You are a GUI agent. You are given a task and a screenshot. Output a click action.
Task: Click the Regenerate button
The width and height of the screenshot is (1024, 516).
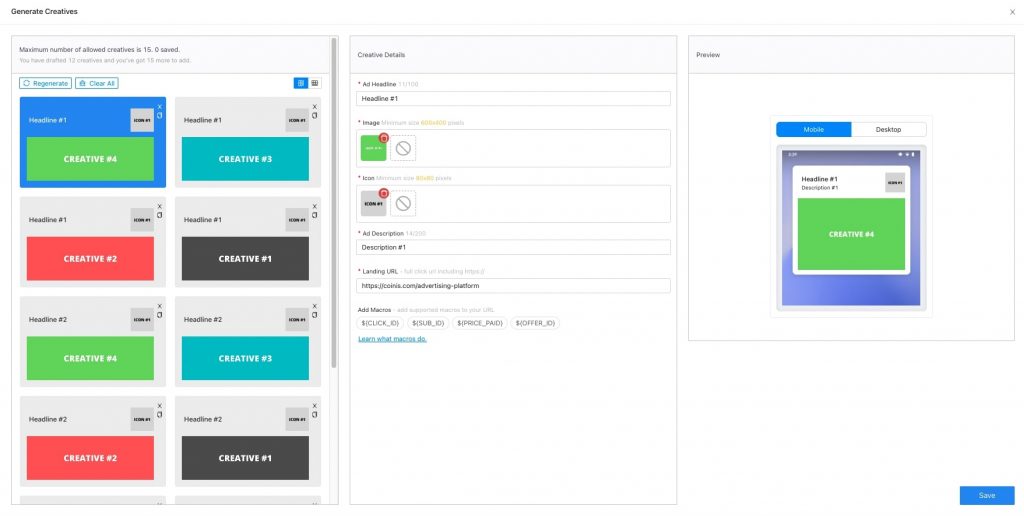pyautogui.click(x=45, y=84)
